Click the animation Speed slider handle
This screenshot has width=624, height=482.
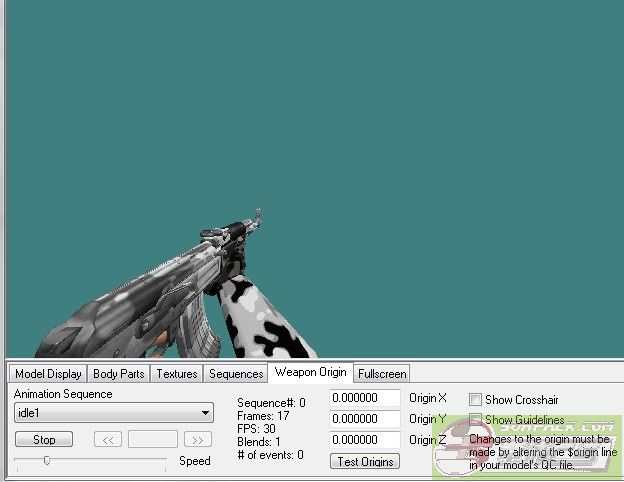coord(46,460)
